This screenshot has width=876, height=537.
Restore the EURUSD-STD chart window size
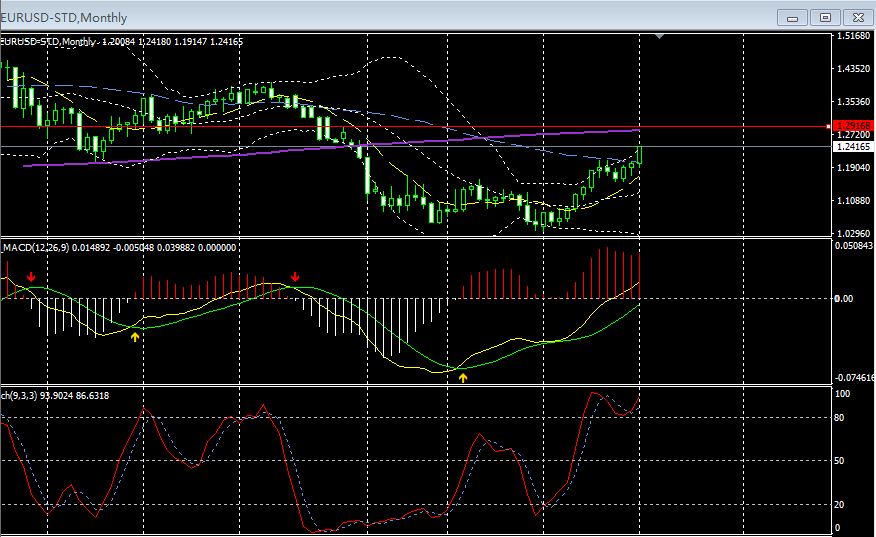tap(825, 17)
